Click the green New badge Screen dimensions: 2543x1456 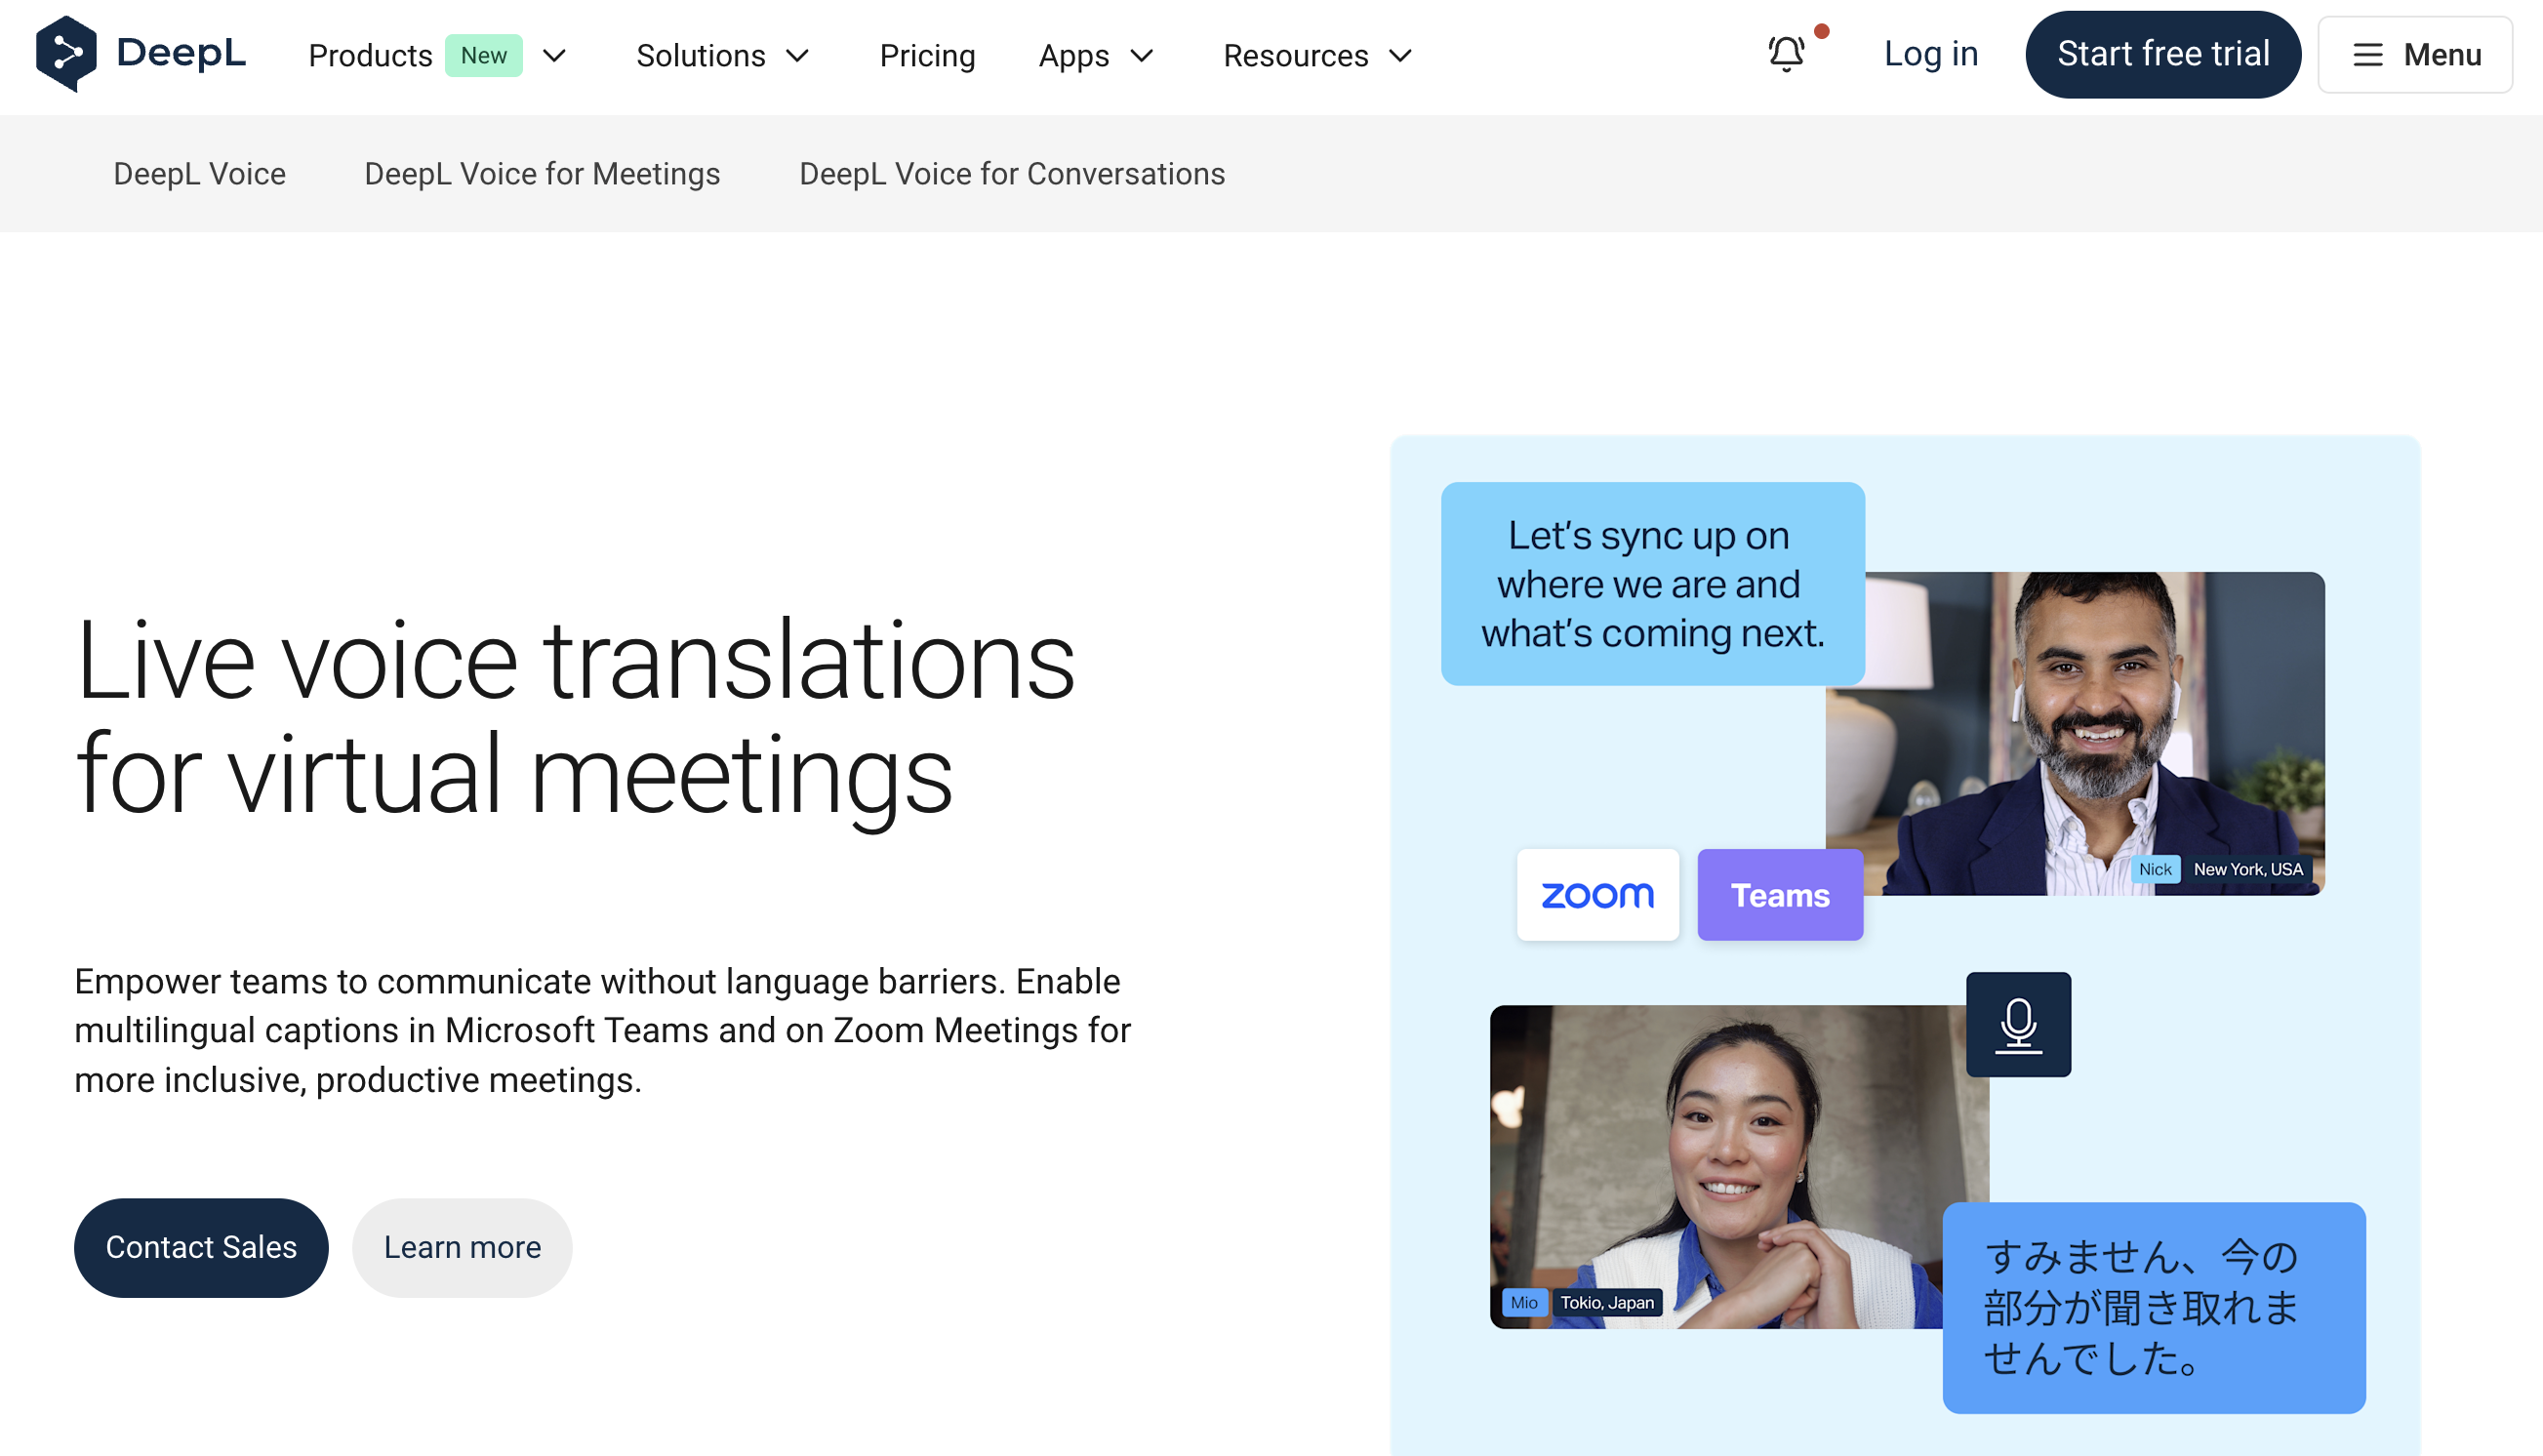(483, 56)
